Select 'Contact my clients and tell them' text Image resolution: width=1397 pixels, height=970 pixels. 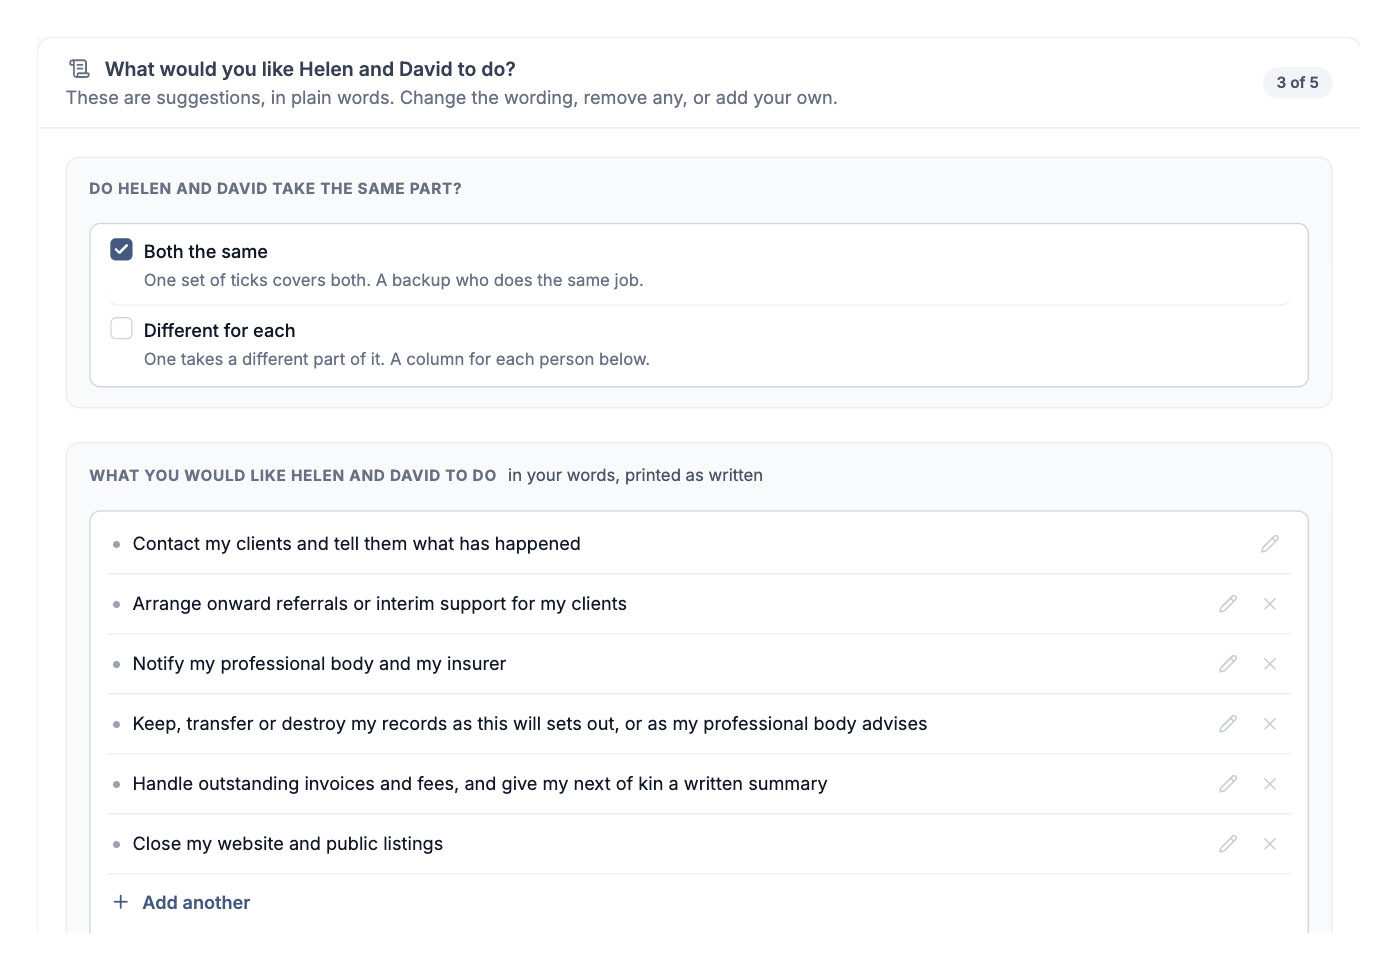270,544
